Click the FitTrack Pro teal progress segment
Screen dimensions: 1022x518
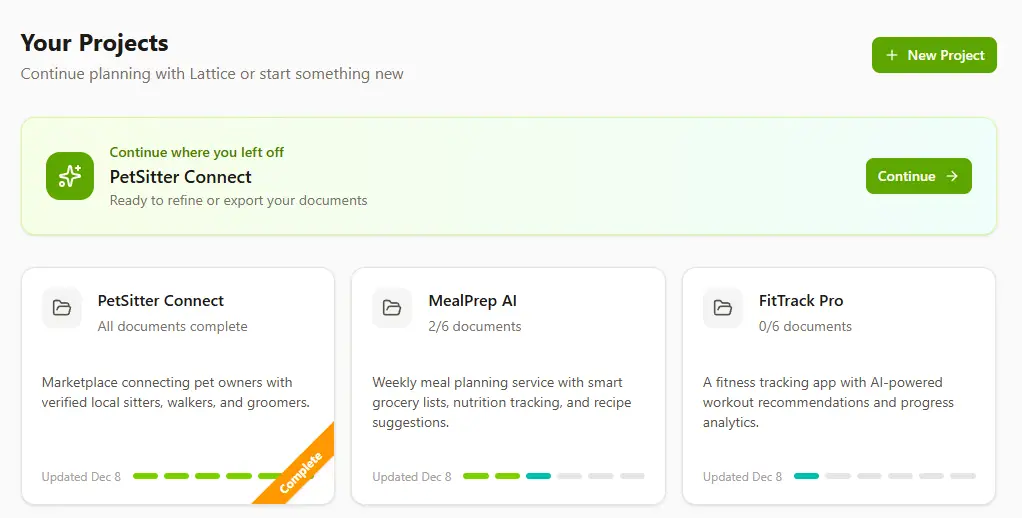pyautogui.click(x=806, y=476)
